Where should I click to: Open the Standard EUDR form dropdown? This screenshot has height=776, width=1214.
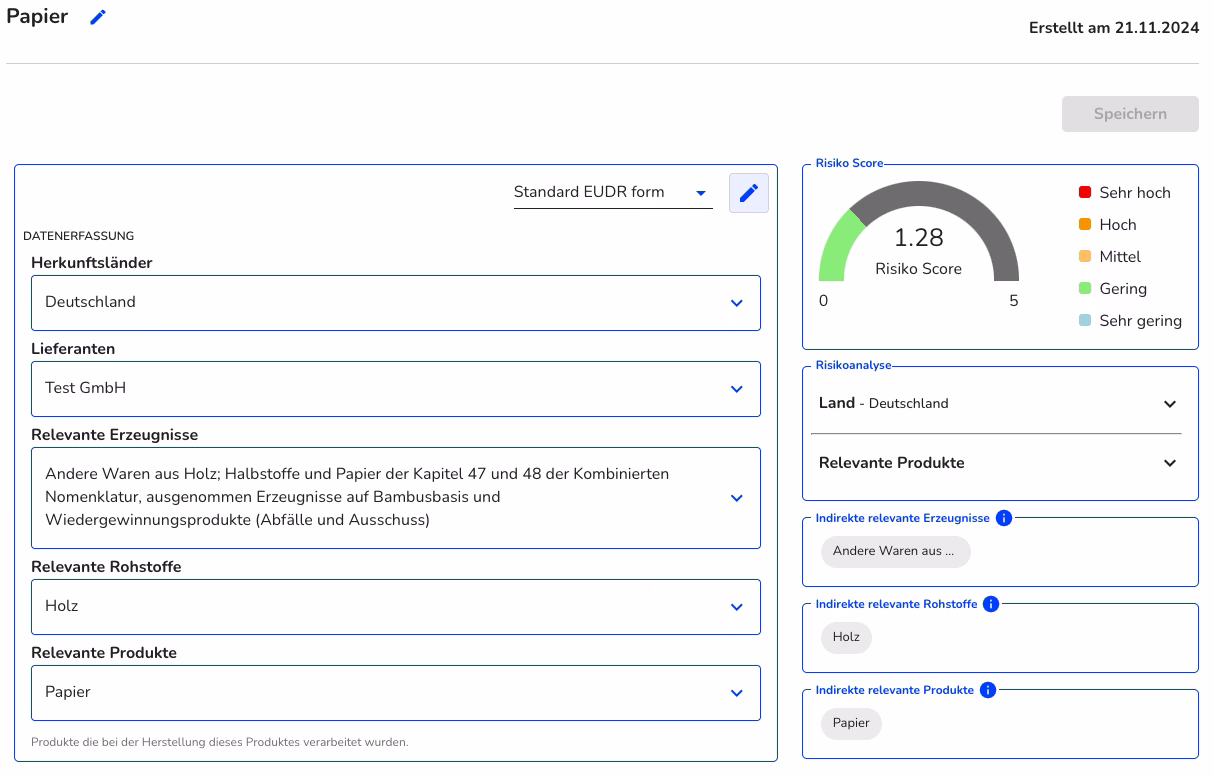pyautogui.click(x=612, y=193)
